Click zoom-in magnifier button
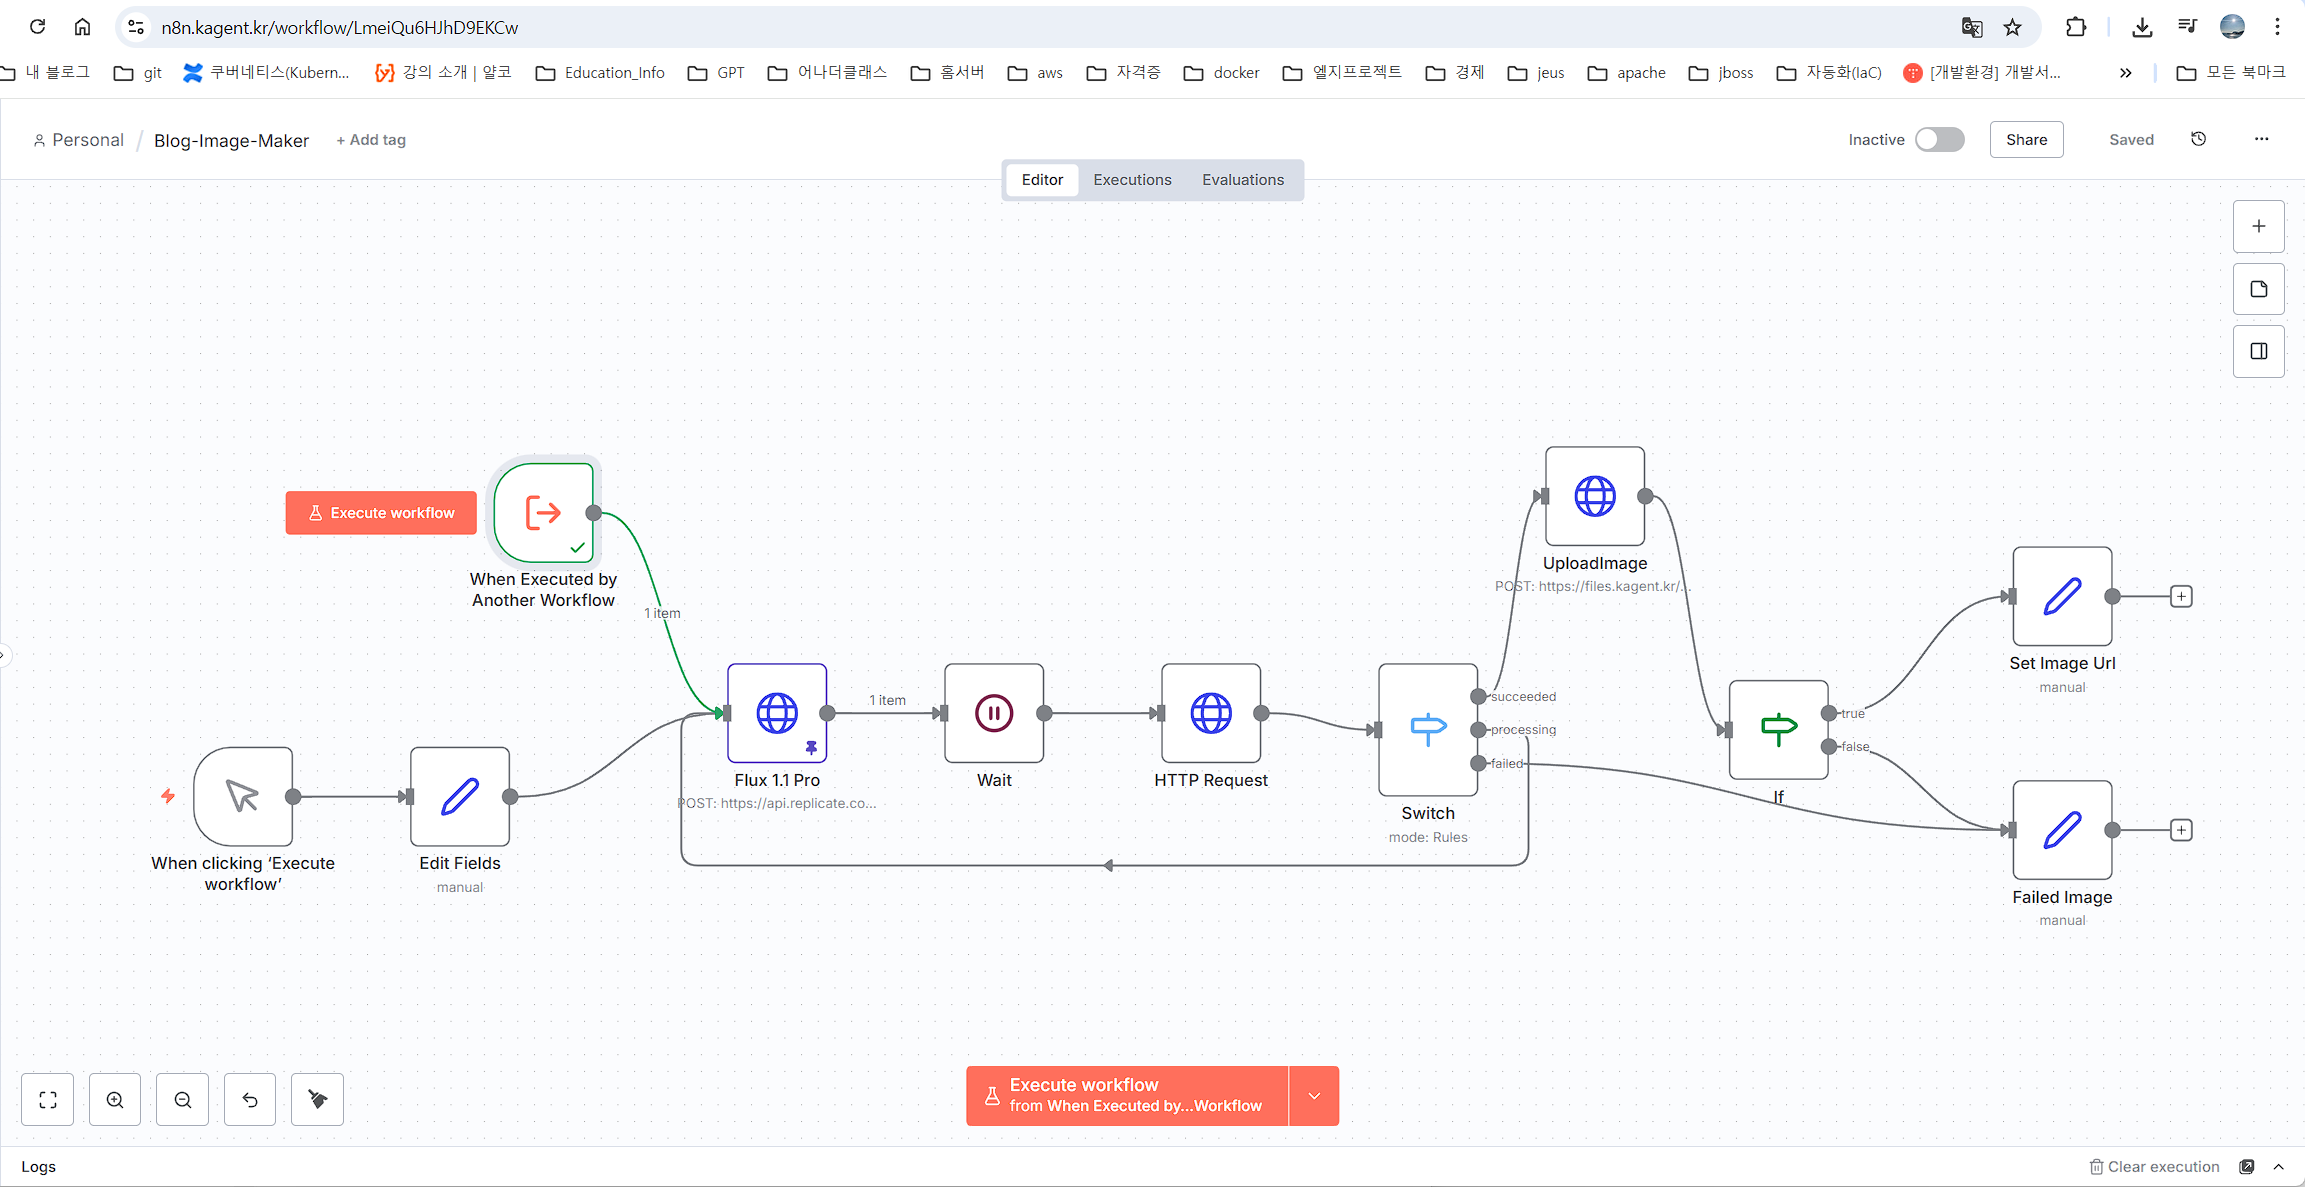Screen dimensions: 2305x1187 (x=115, y=1100)
